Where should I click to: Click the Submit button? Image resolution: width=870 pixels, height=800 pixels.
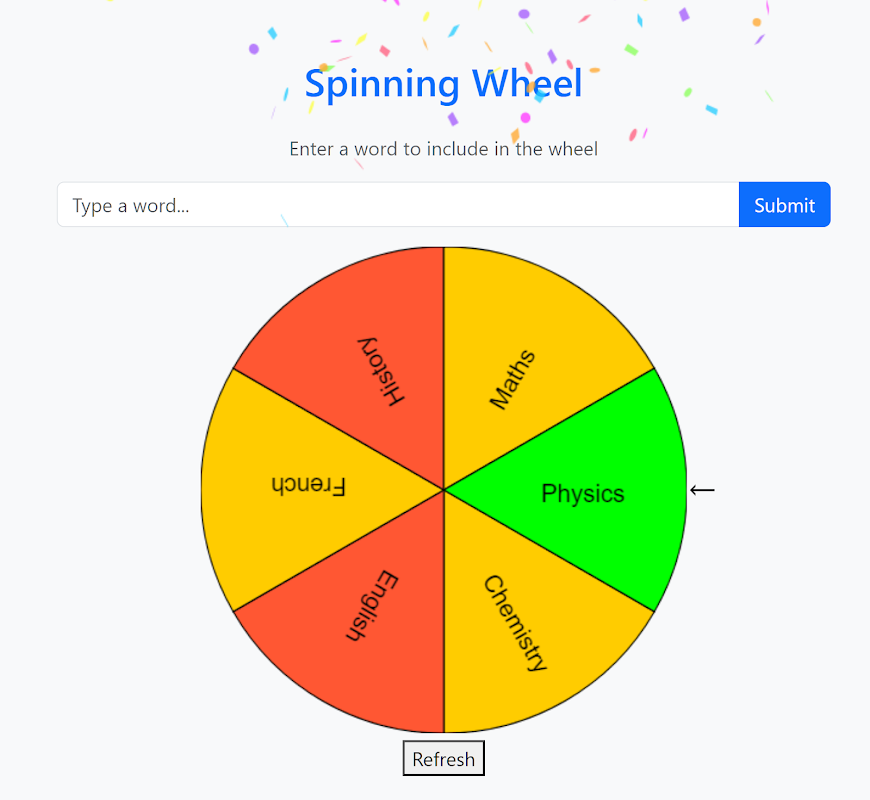pyautogui.click(x=785, y=205)
